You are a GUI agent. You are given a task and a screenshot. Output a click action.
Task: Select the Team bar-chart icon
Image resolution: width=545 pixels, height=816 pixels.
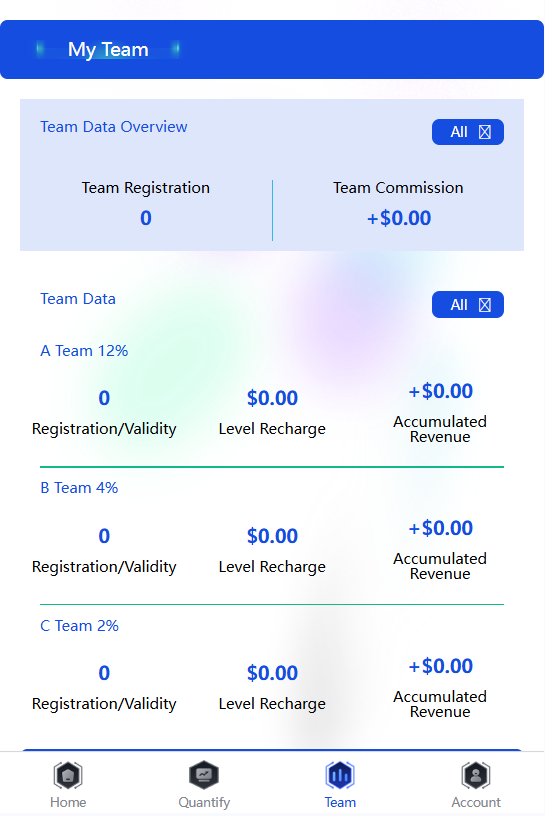point(340,775)
